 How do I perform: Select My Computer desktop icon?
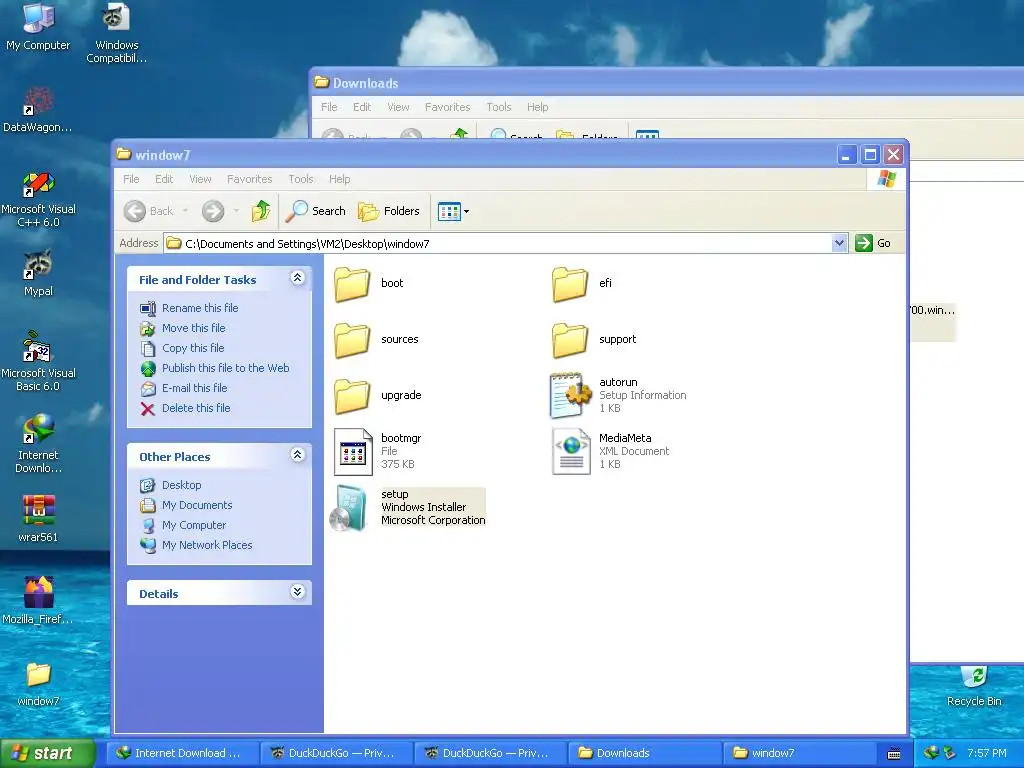tap(38, 27)
